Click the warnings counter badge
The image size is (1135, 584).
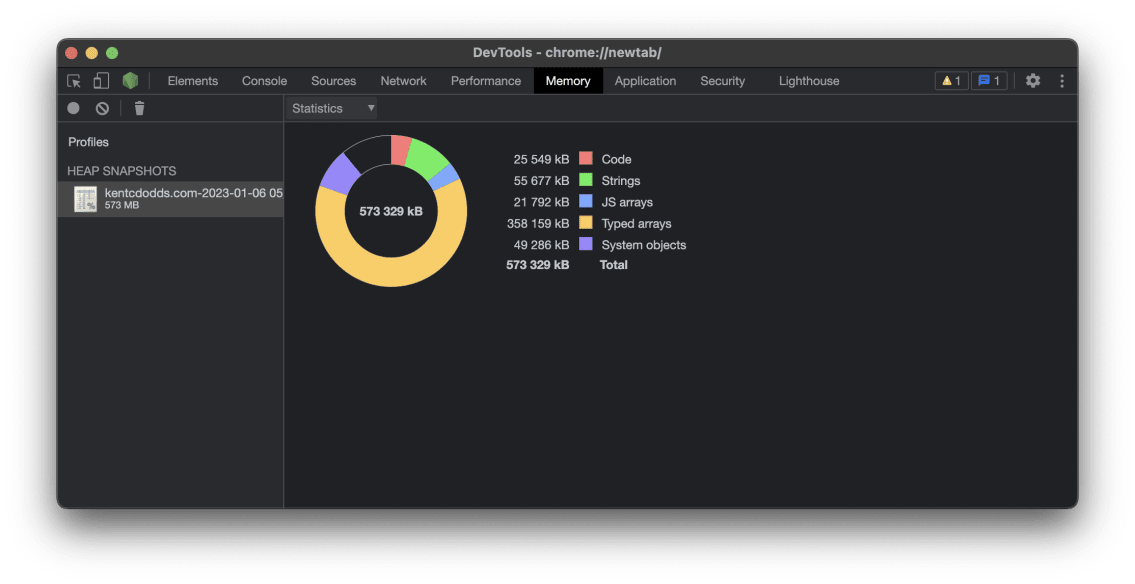click(x=950, y=81)
